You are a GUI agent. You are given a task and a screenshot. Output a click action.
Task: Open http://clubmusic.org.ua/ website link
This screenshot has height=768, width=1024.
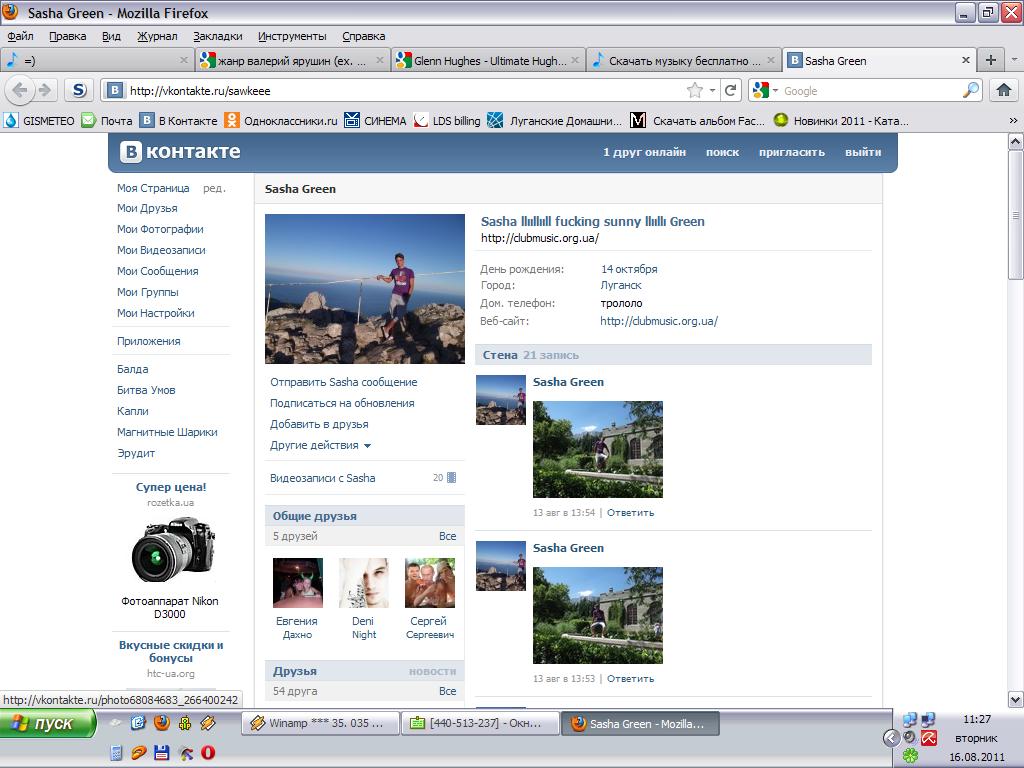[x=659, y=321]
